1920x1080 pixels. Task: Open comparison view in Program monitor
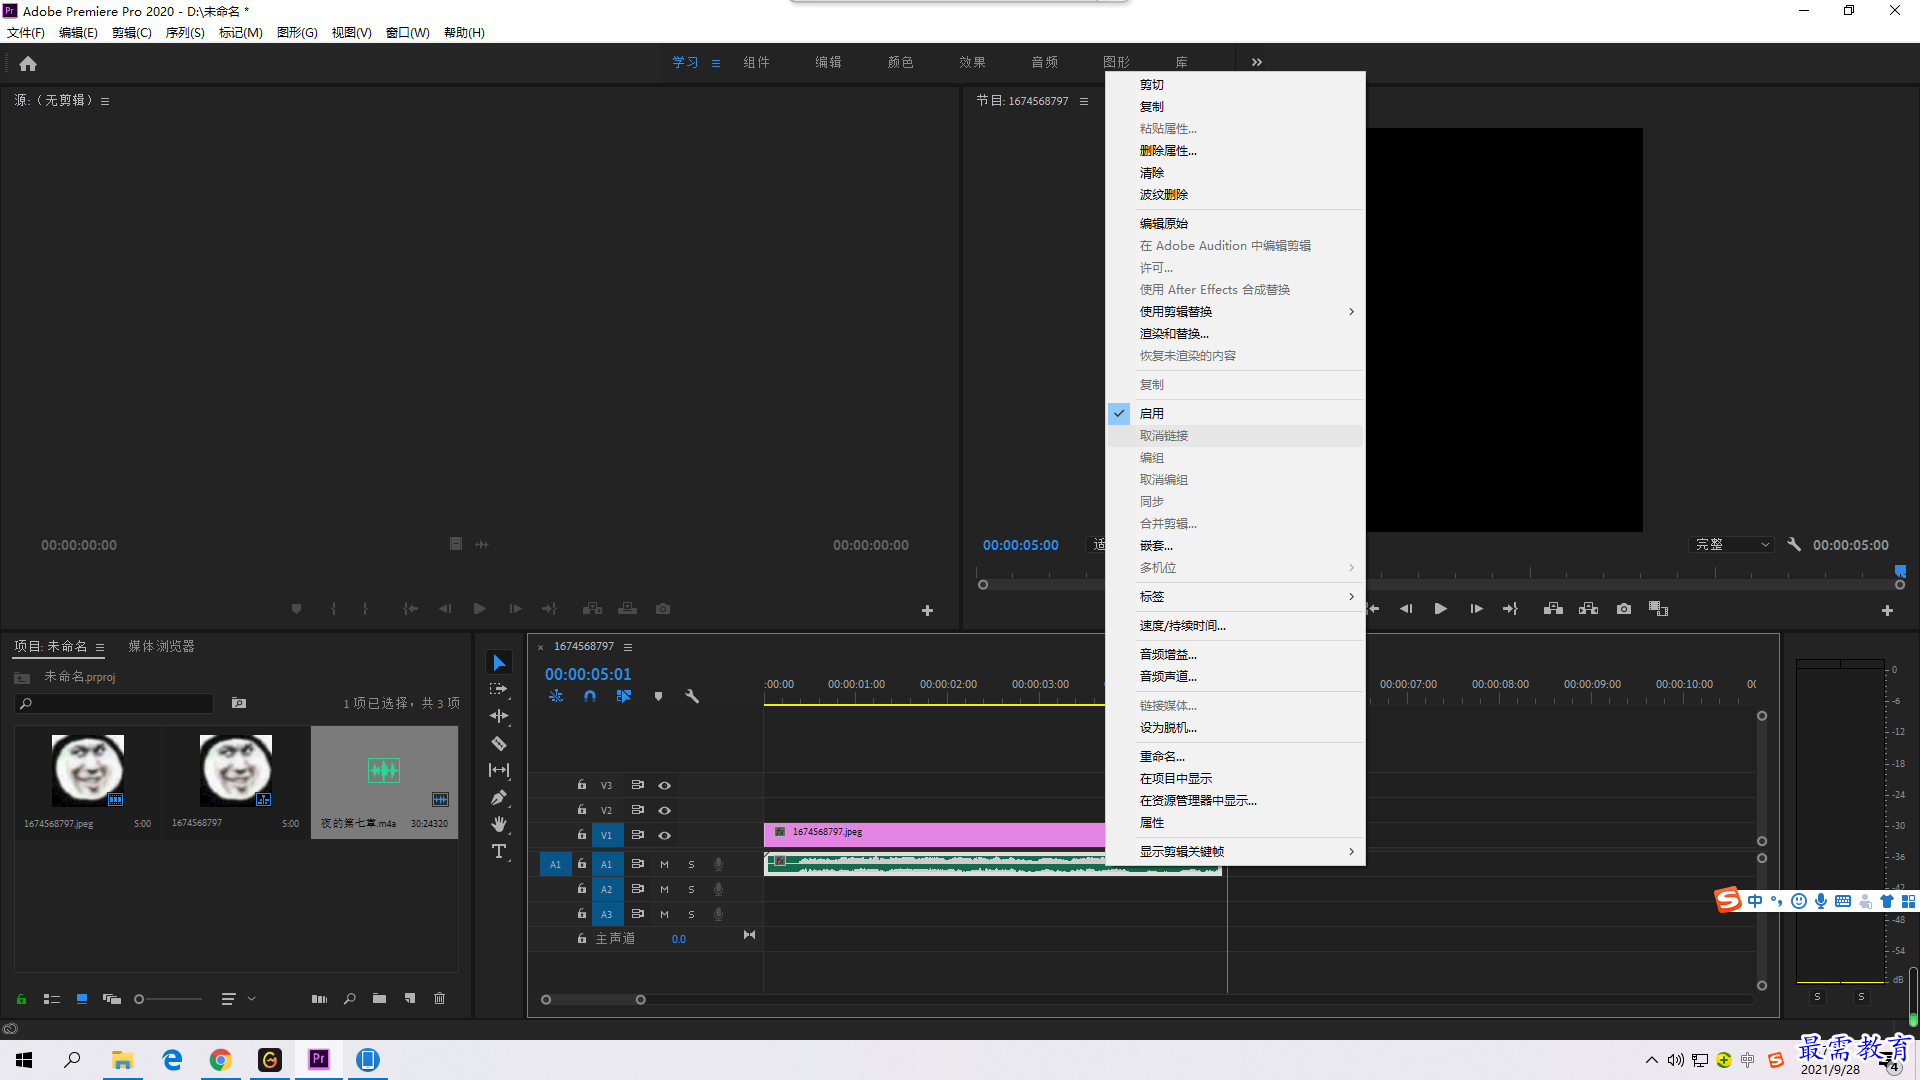pyautogui.click(x=1659, y=609)
